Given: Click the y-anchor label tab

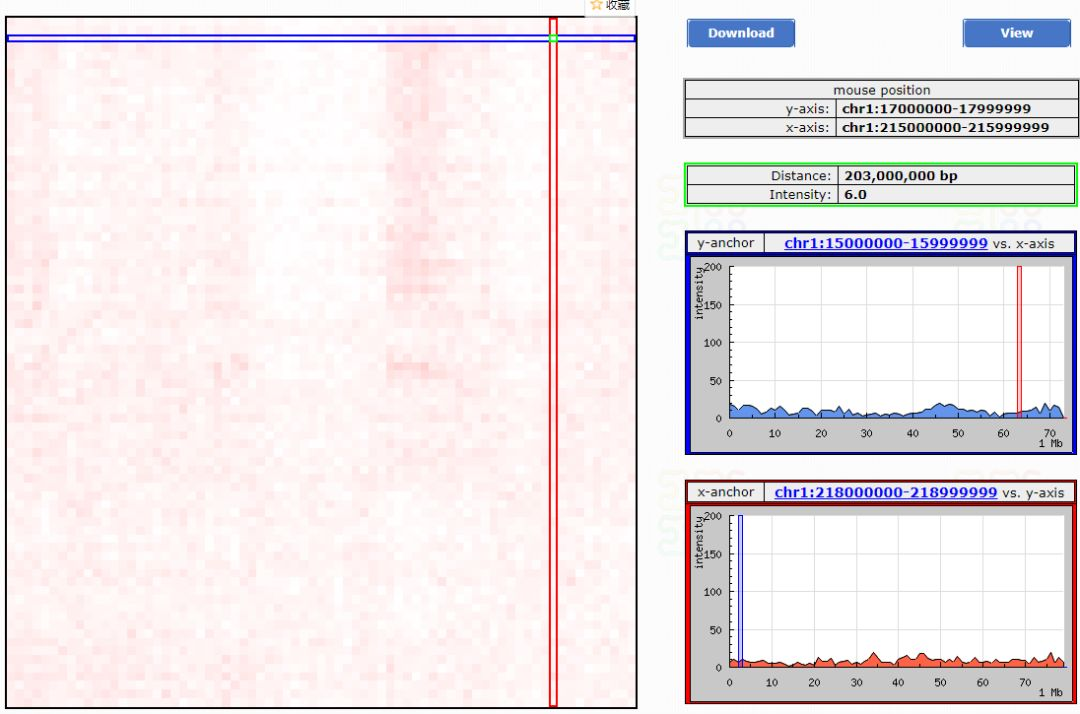Looking at the screenshot, I should [724, 243].
